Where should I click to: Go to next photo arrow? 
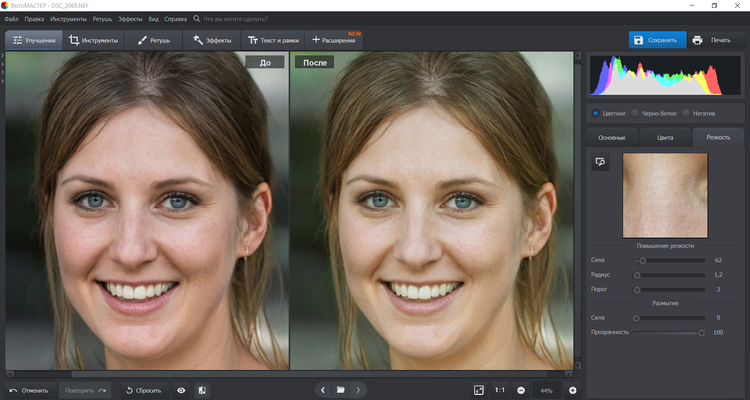pyautogui.click(x=358, y=389)
